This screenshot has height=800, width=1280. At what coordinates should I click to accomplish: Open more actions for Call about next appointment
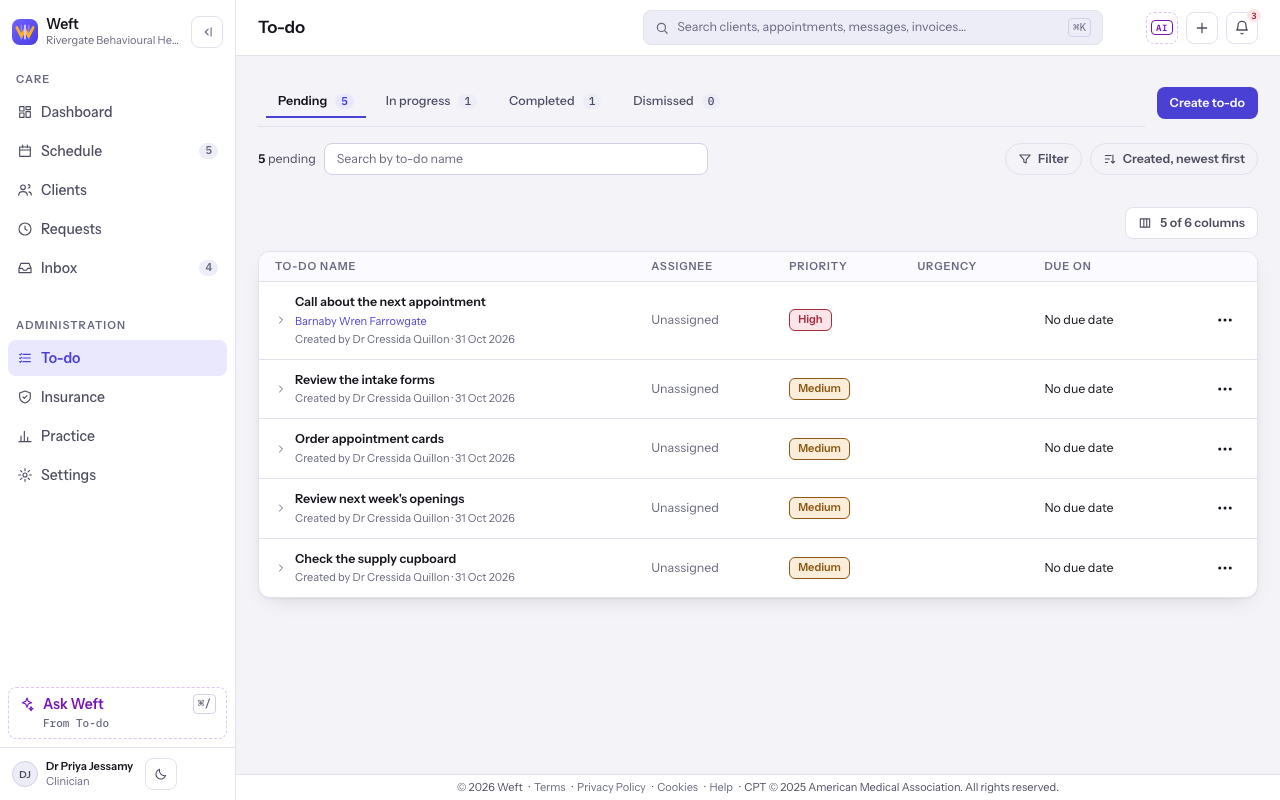click(x=1225, y=320)
